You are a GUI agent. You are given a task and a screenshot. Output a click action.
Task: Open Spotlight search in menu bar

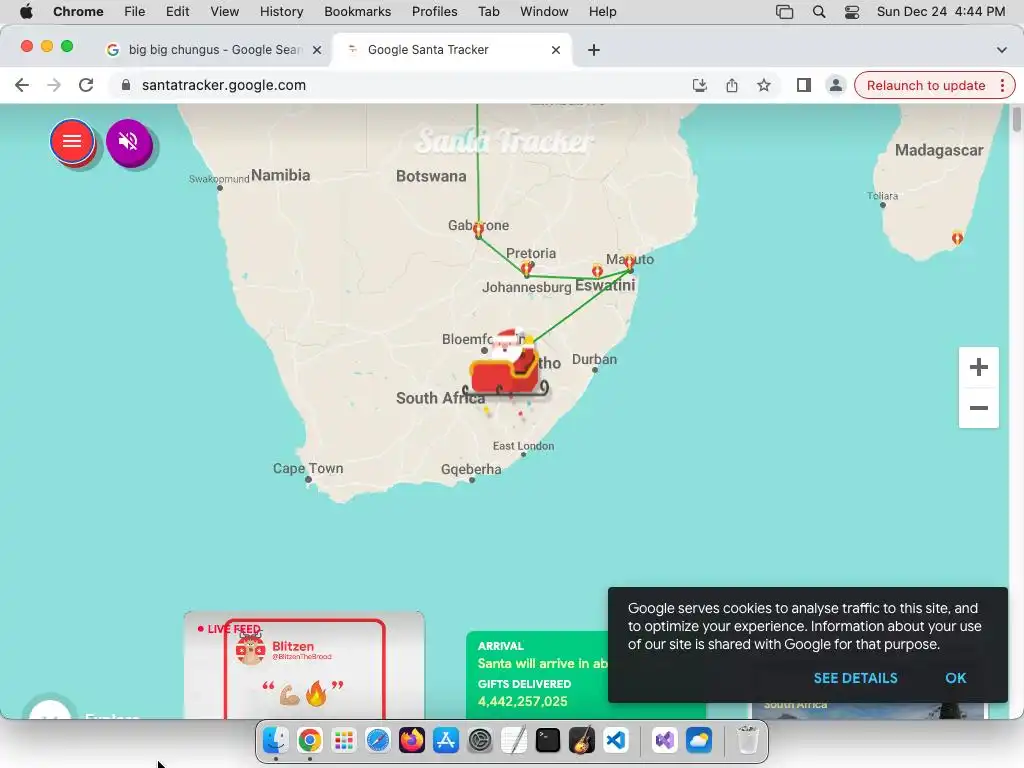pyautogui.click(x=819, y=12)
